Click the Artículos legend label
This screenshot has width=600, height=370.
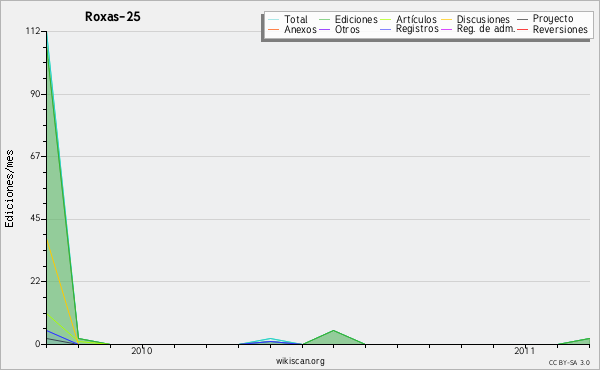click(x=416, y=19)
